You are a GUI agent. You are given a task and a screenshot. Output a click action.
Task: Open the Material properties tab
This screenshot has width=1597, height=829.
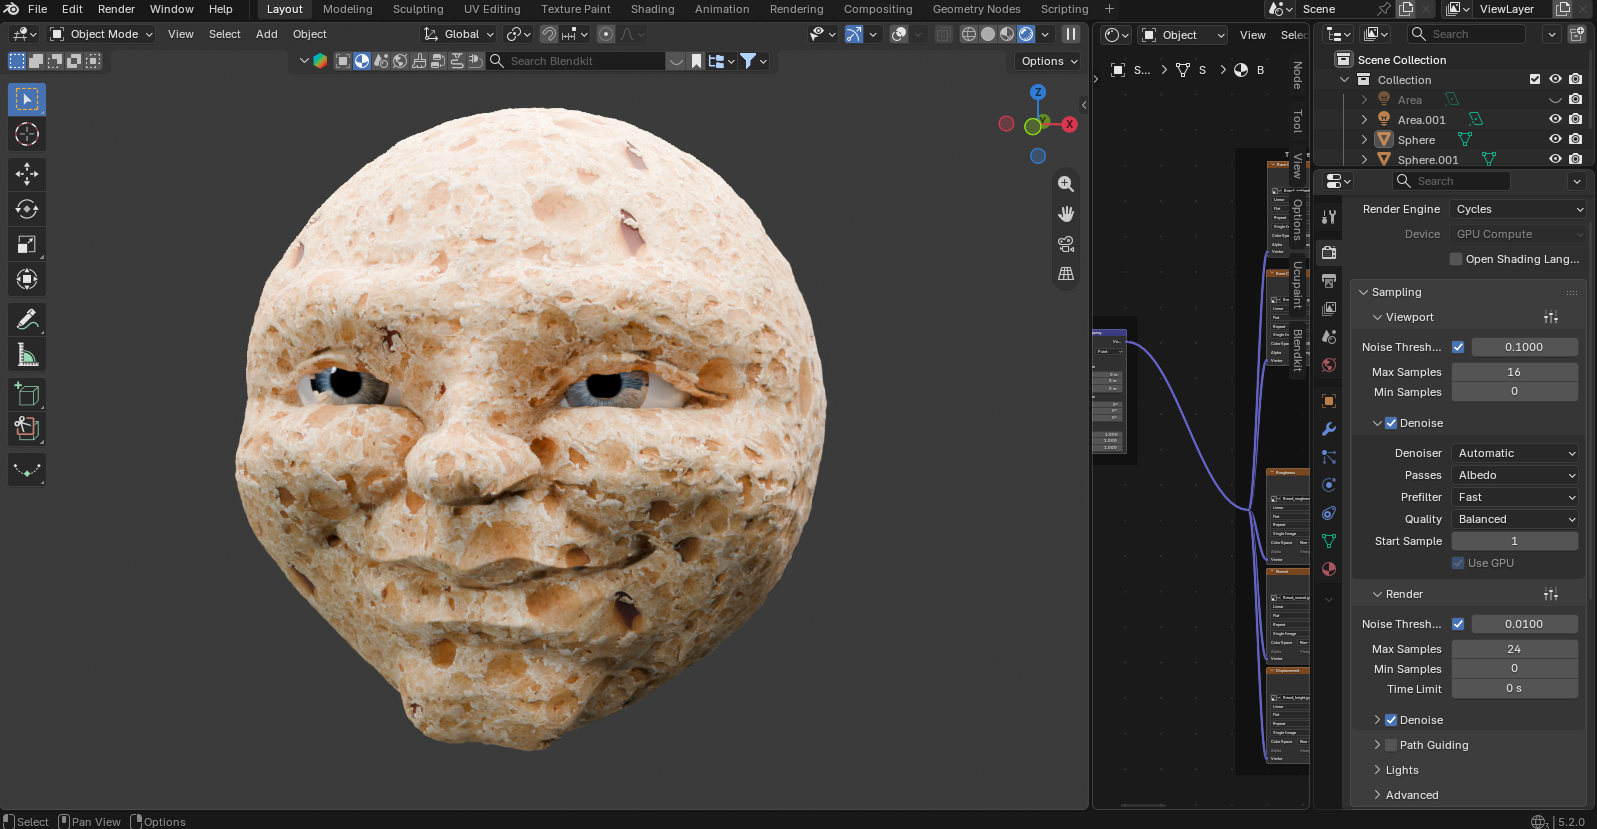tap(1329, 569)
